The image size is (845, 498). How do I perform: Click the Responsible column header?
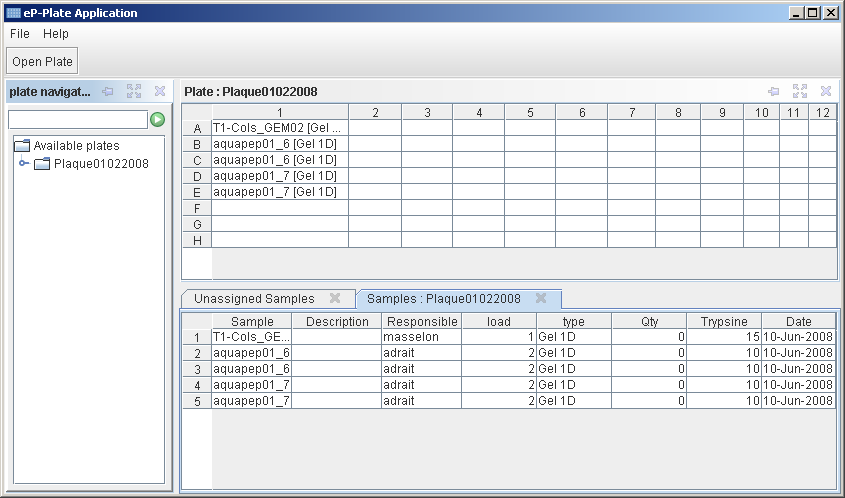pyautogui.click(x=421, y=322)
